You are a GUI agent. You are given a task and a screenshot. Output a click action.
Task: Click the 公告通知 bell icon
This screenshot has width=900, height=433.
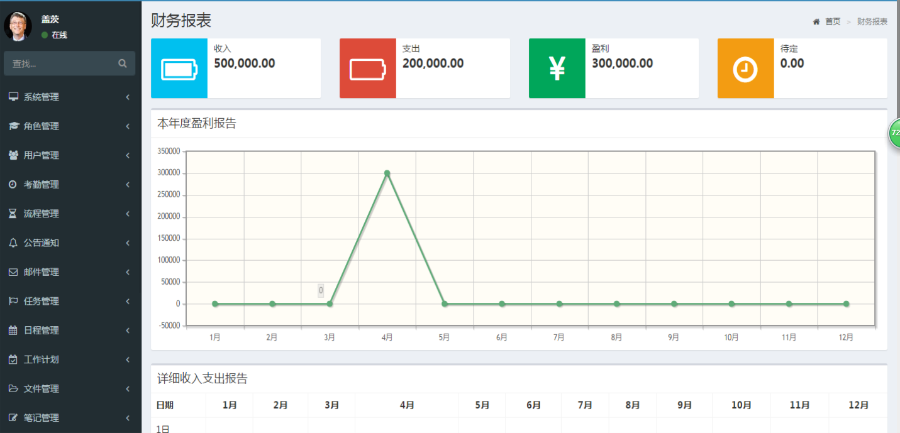click(13, 243)
